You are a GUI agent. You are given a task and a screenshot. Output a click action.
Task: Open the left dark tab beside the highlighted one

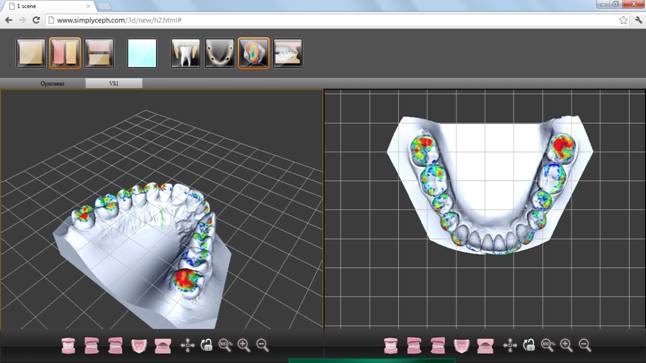(52, 84)
